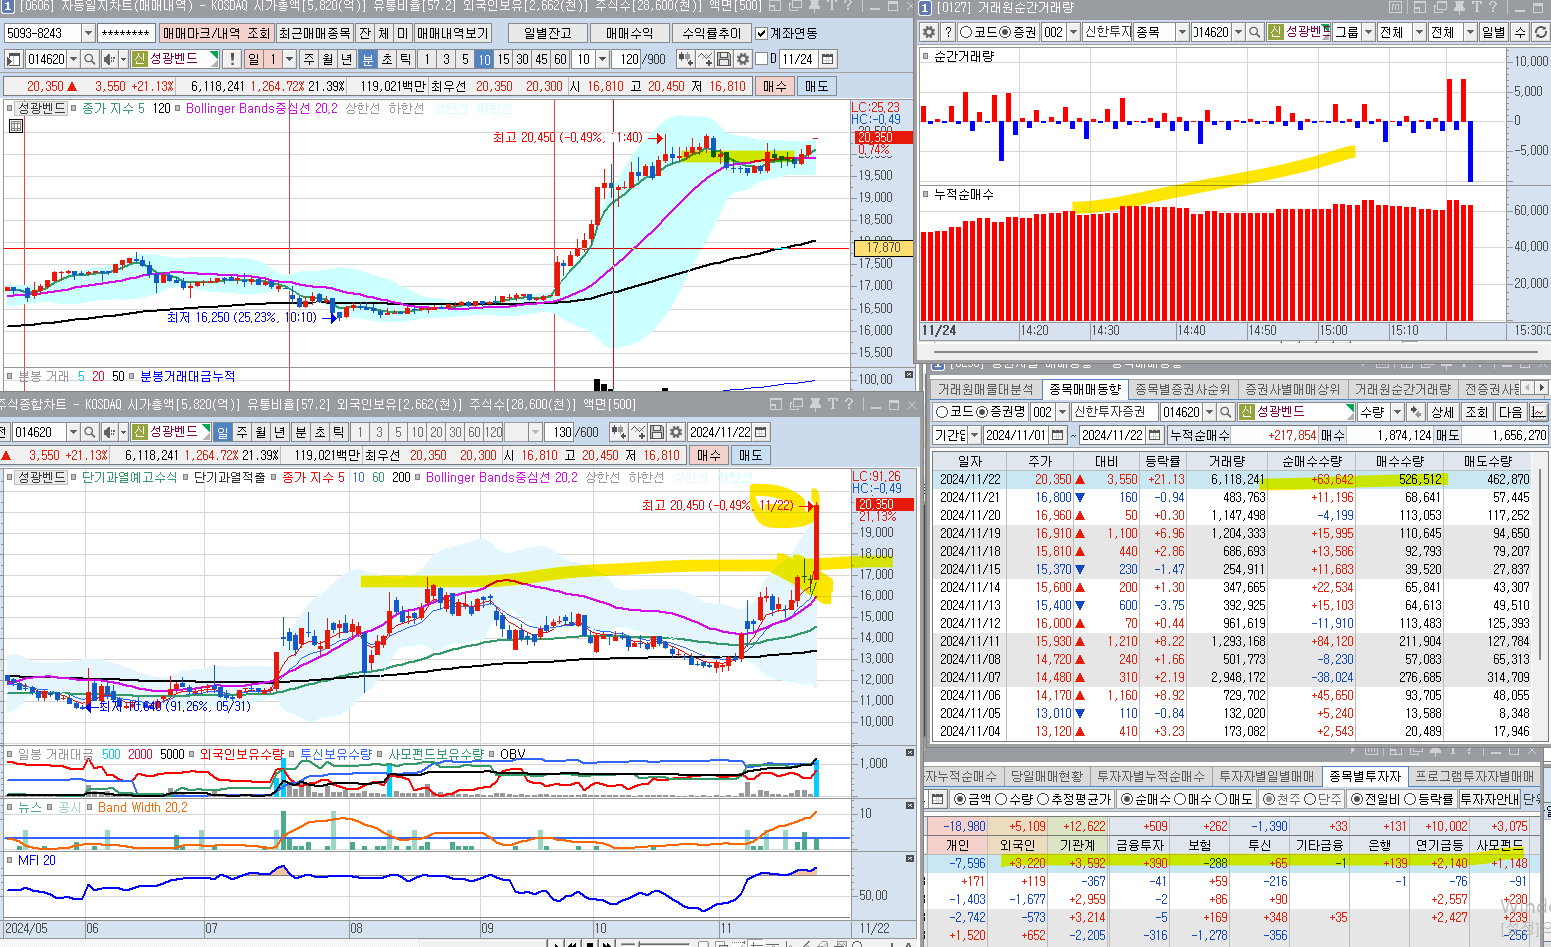Open the chart settings gear in the minute chart toolbar
Viewport: 1551px width, 947px height.
tap(743, 59)
